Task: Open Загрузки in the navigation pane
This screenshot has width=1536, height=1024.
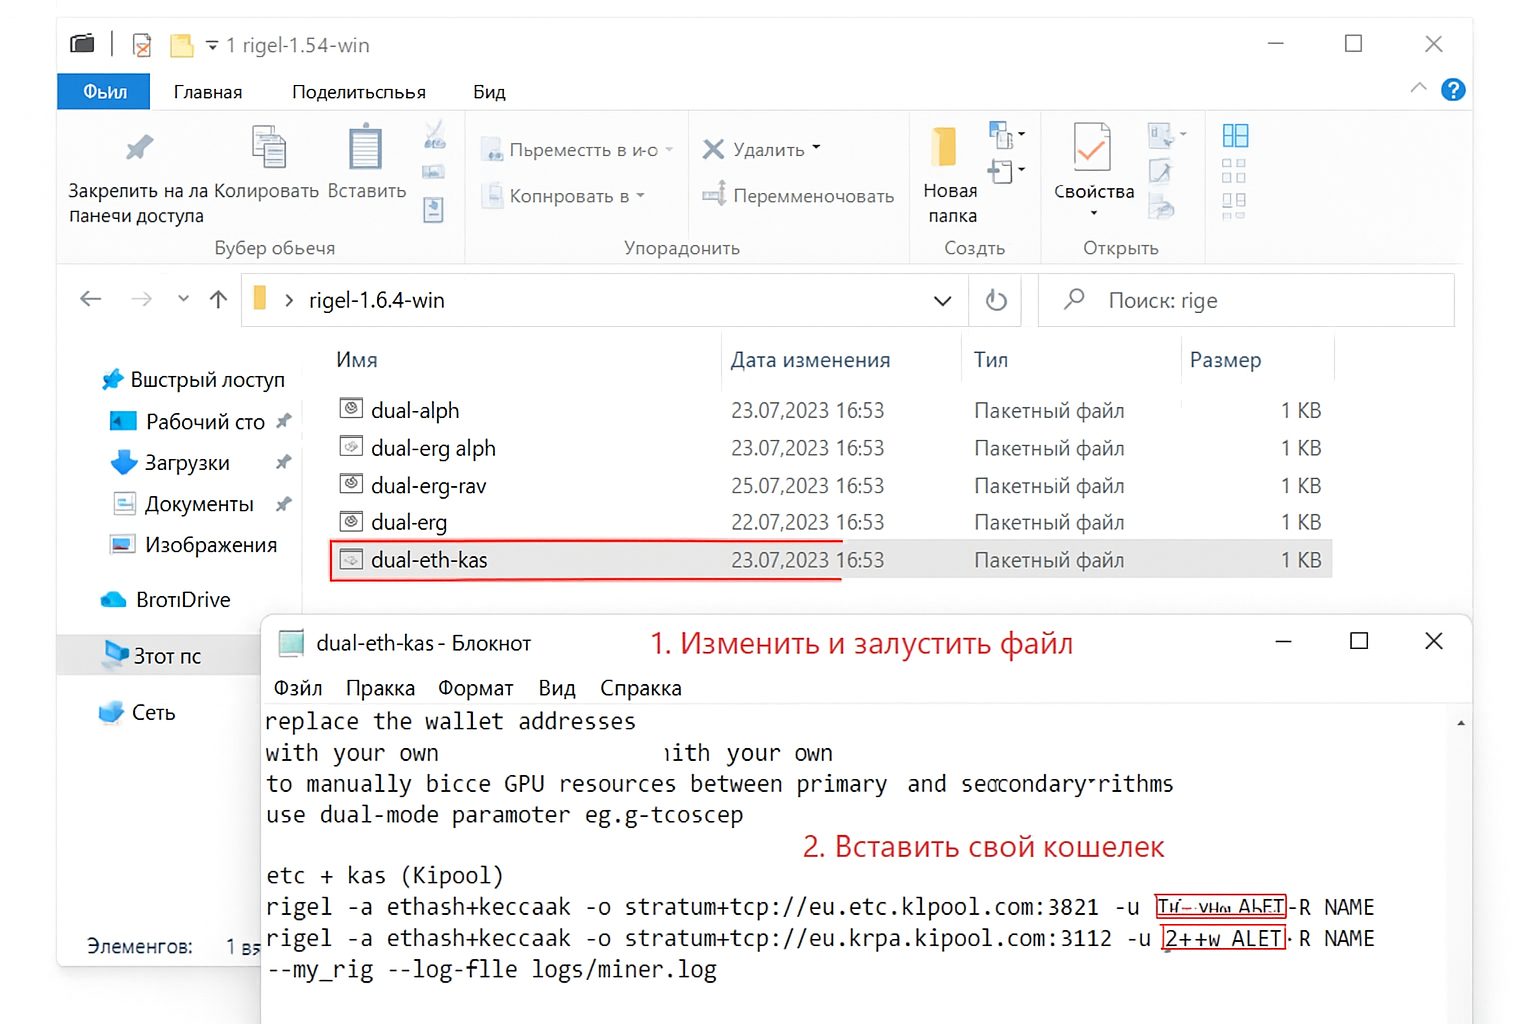Action: tap(187, 463)
